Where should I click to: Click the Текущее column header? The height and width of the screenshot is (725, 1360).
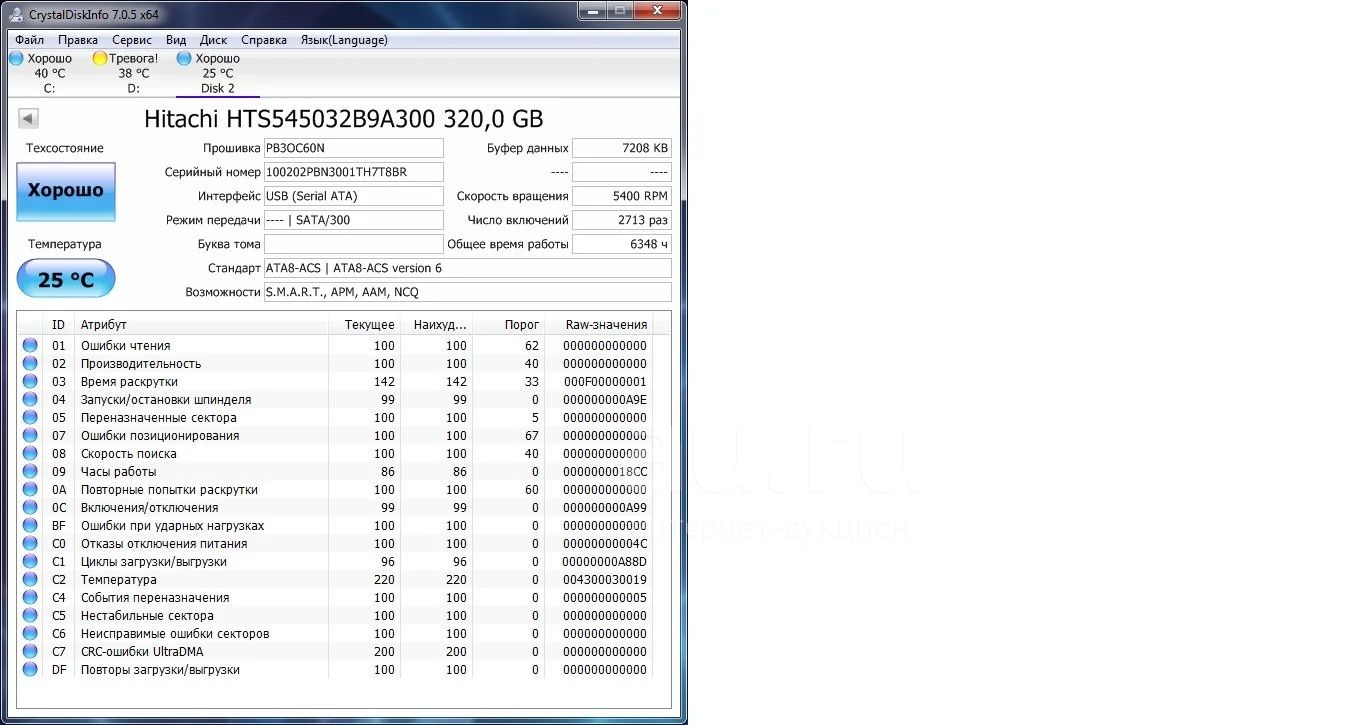(x=365, y=324)
